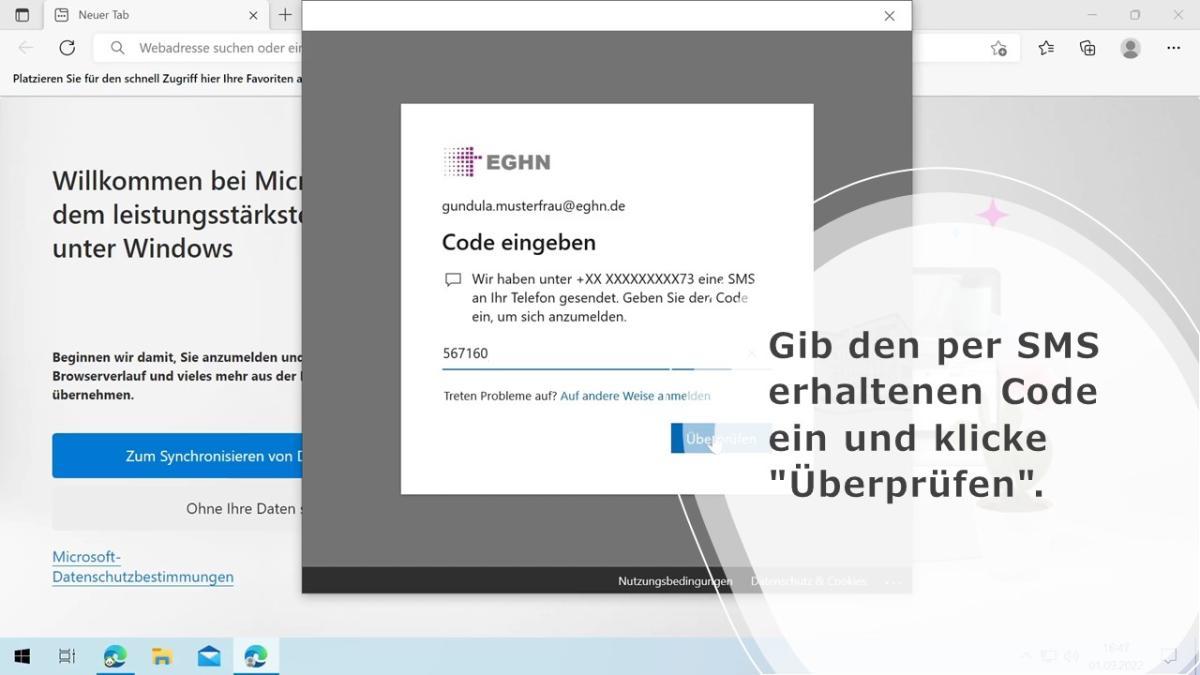Open Edge settings and more menu
The height and width of the screenshot is (675, 1200).
(1173, 48)
